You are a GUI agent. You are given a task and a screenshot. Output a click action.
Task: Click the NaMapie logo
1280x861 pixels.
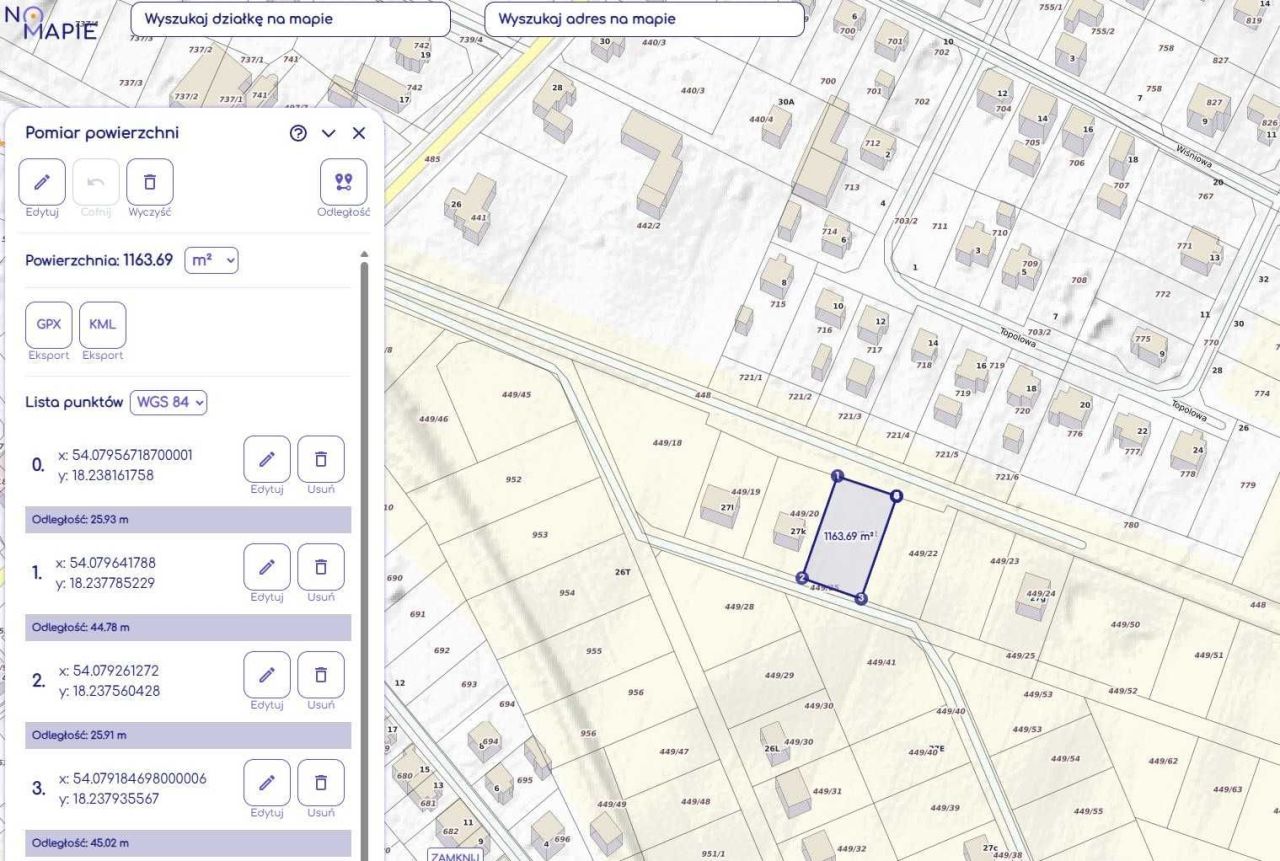point(52,22)
